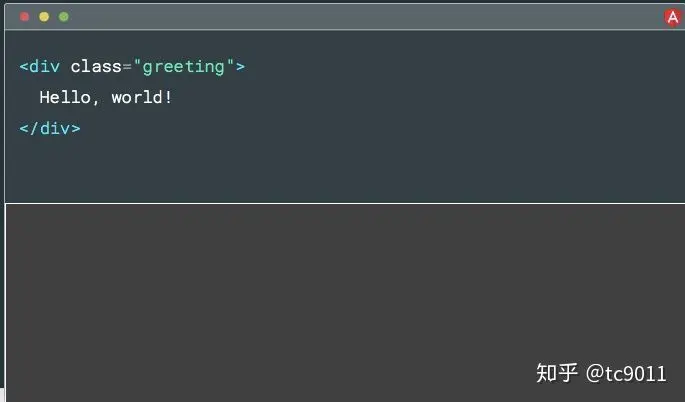
Task: Click the @tc9011 username text
Action: (x=626, y=374)
